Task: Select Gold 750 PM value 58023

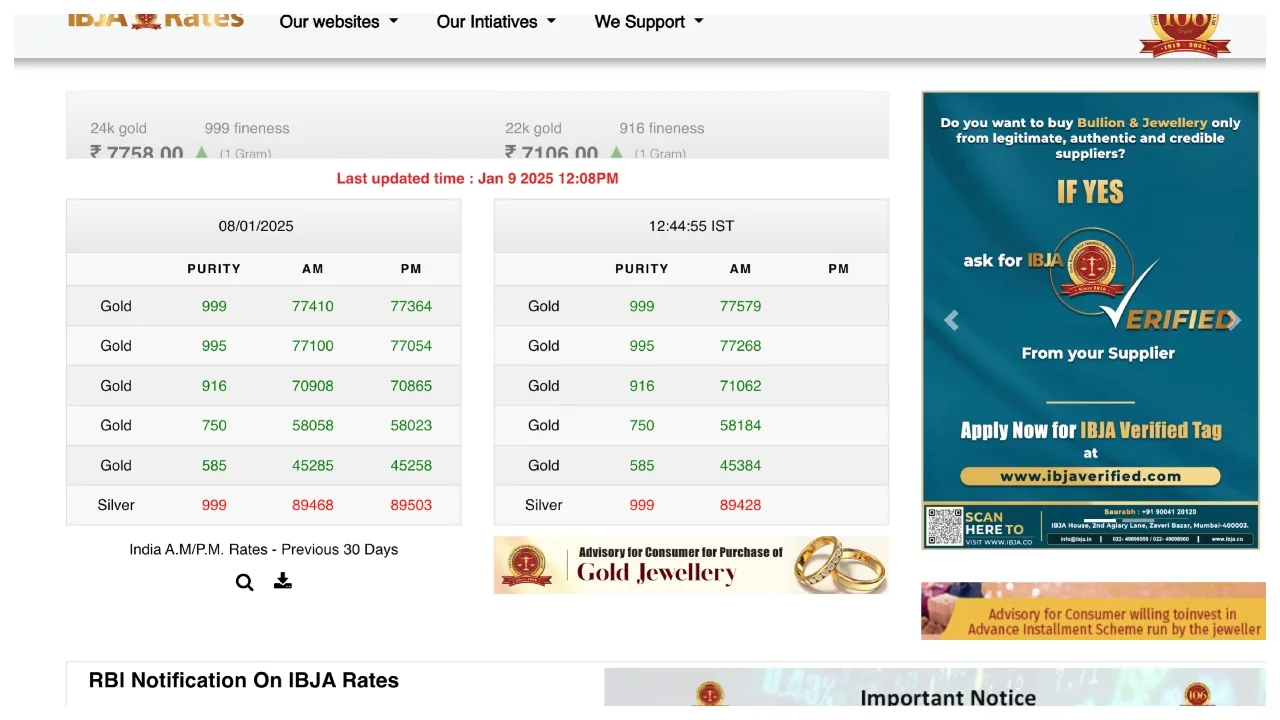Action: pyautogui.click(x=411, y=425)
